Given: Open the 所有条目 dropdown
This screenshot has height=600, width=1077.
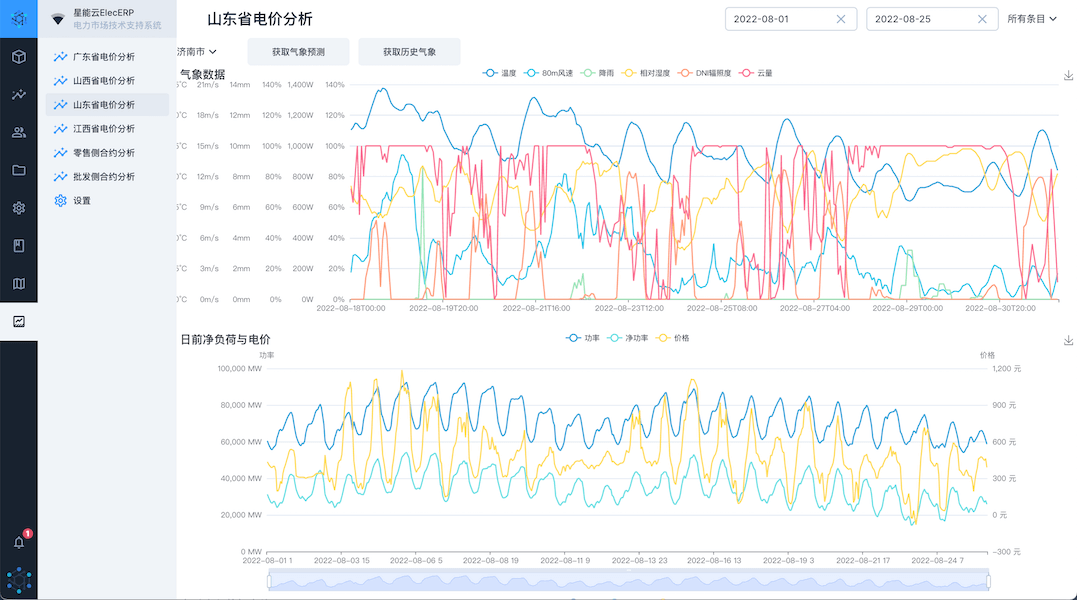Looking at the screenshot, I should [1032, 19].
